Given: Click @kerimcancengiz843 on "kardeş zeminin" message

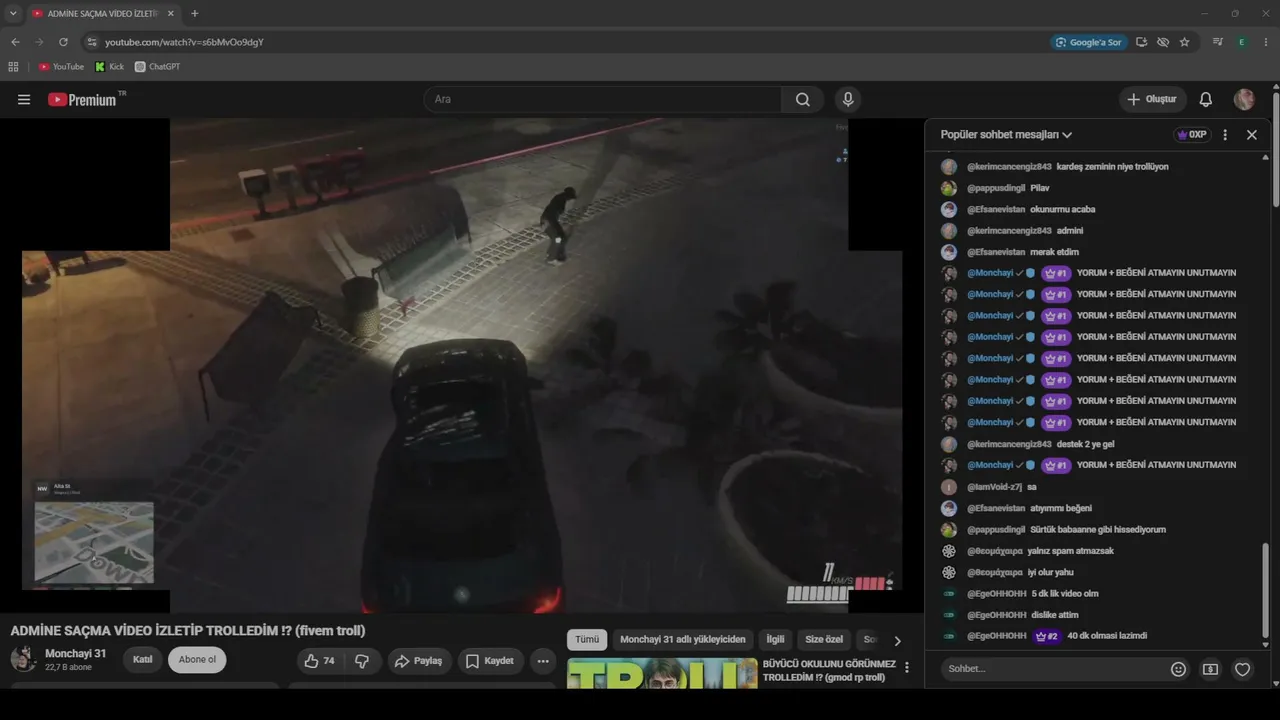Looking at the screenshot, I should (x=1009, y=167).
